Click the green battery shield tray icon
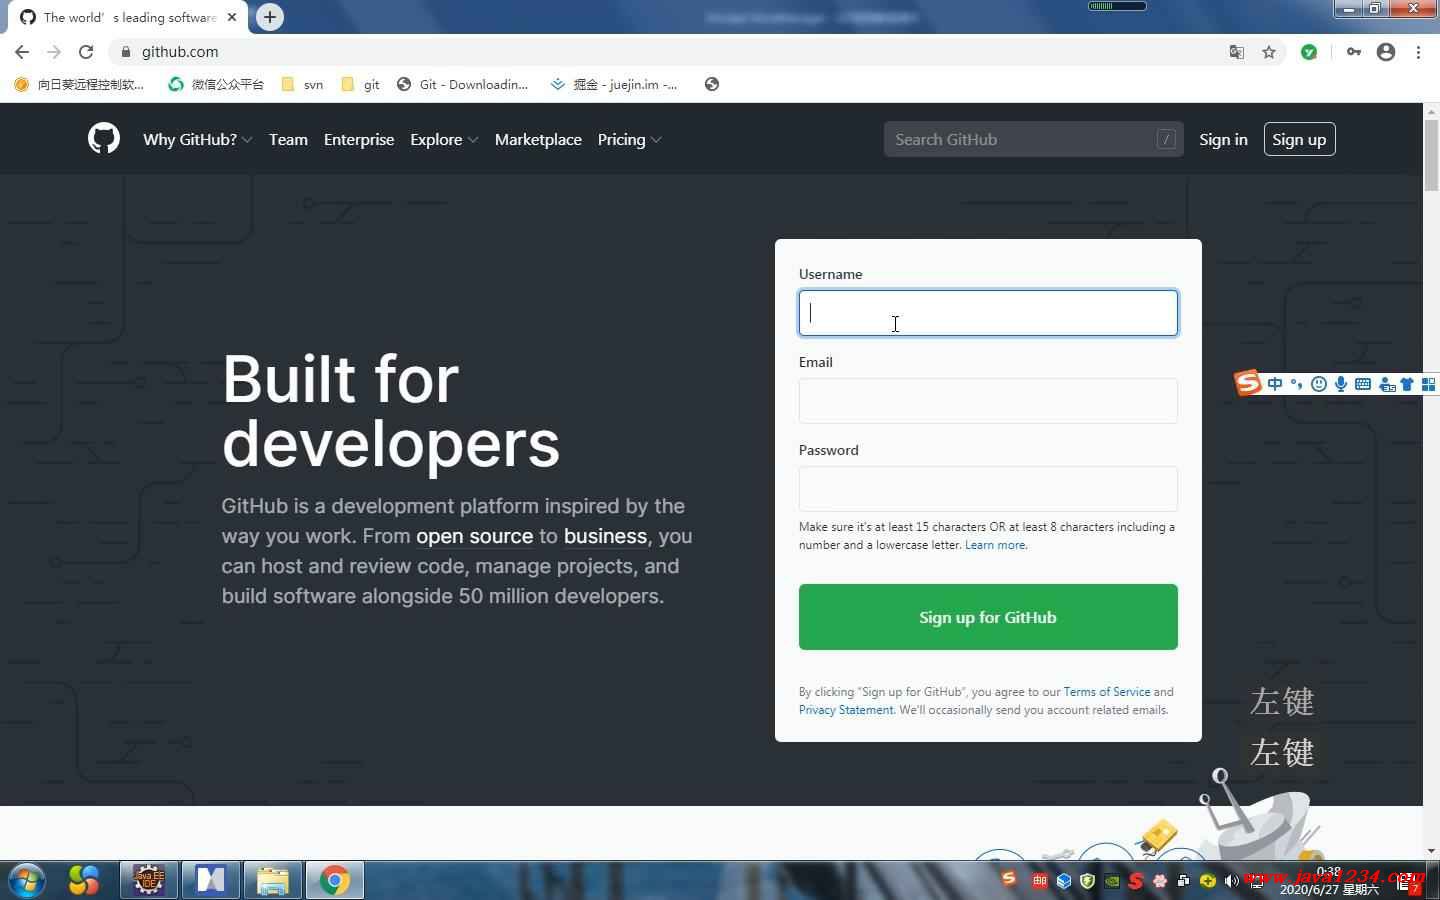Viewport: 1440px width, 900px height. (x=1087, y=881)
